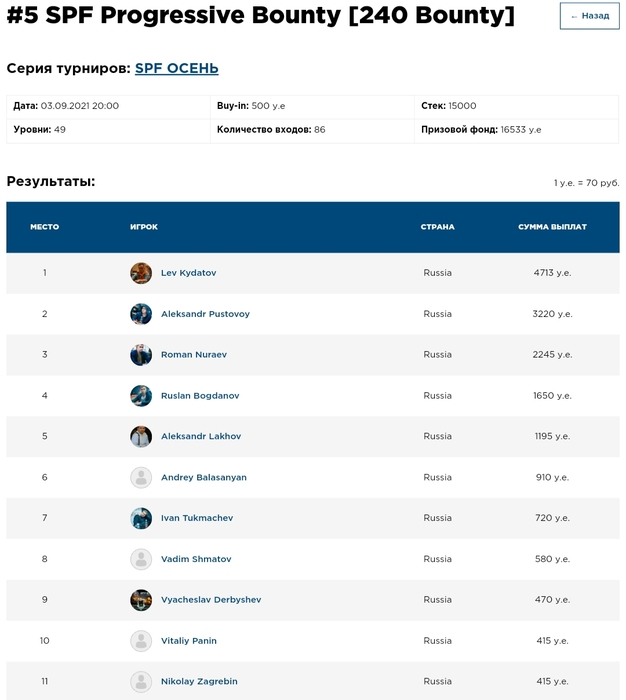Click Nikolay Zagrebin's placeholder avatar icon
The image size is (626, 700).
pos(141,682)
